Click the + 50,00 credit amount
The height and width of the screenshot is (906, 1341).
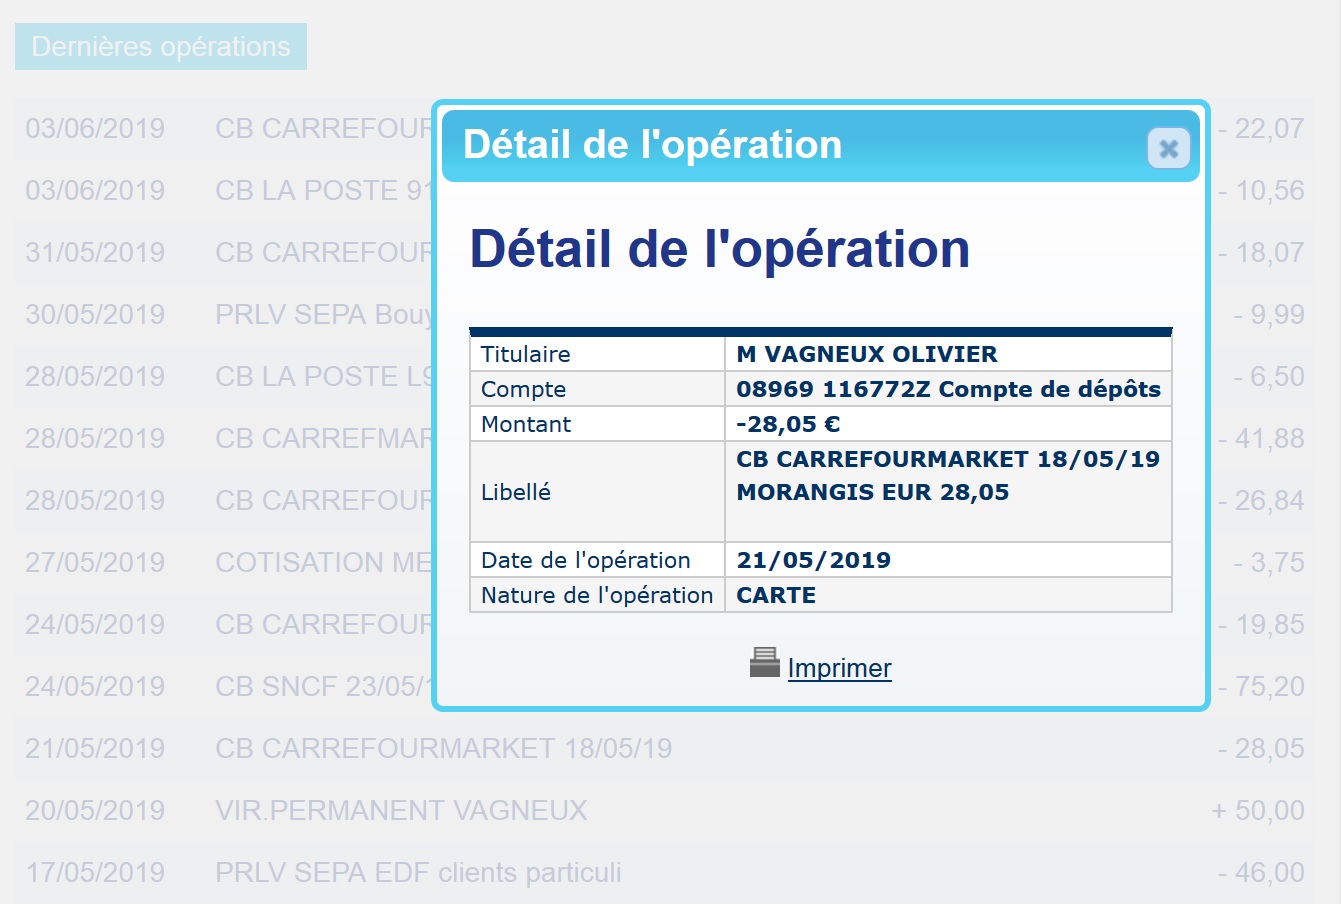click(x=1258, y=810)
